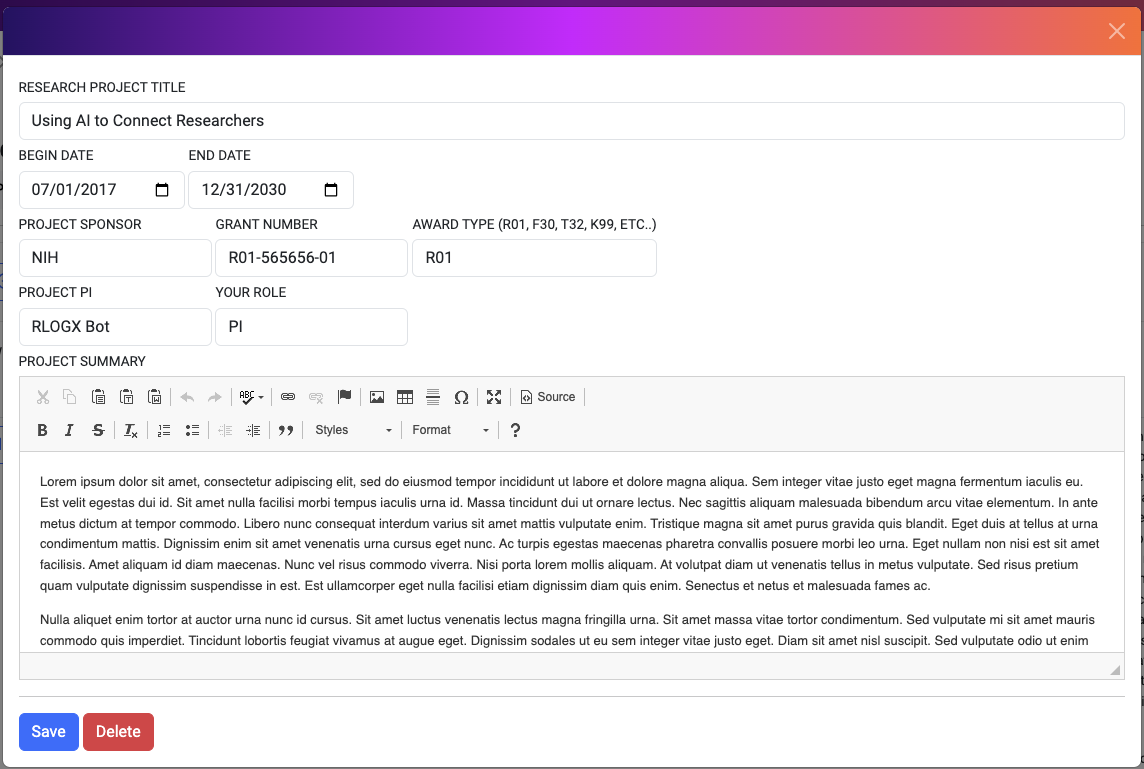Click the Insert Link icon
The image size is (1144, 769).
[x=288, y=397]
